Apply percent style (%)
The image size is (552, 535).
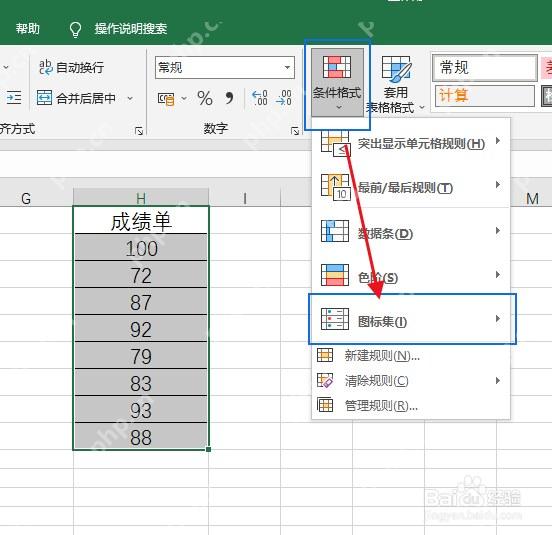point(205,98)
